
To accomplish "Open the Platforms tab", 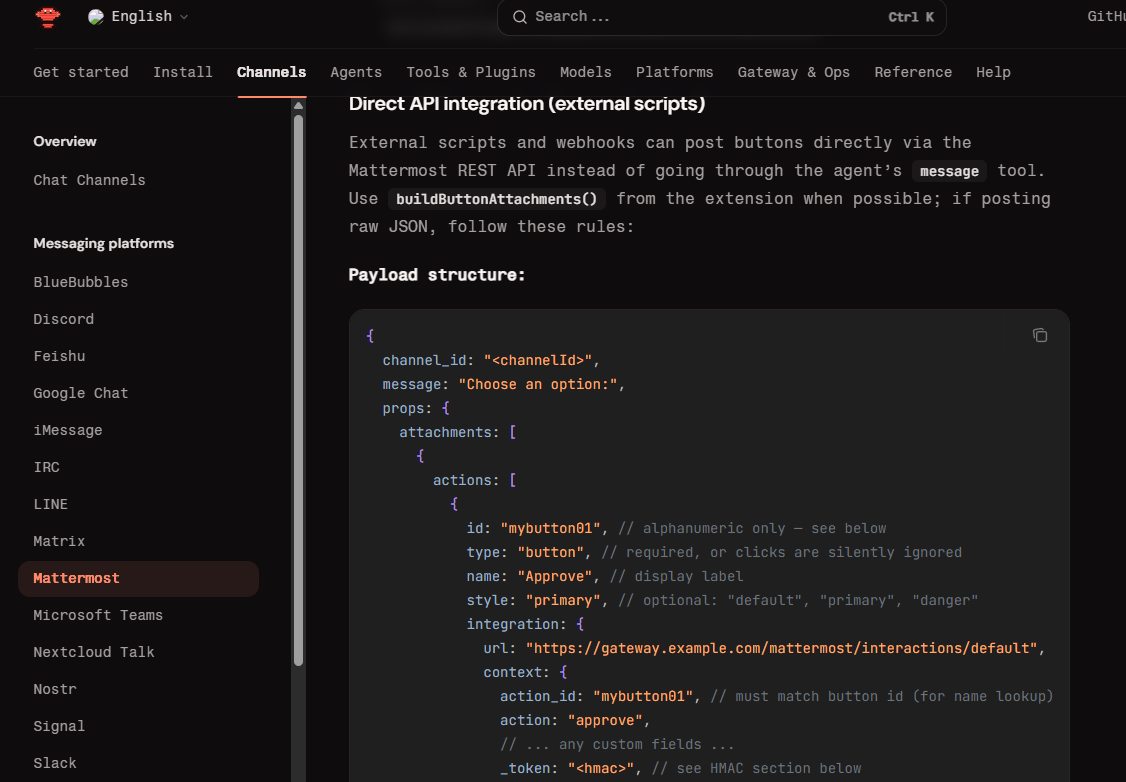I will click(674, 72).
